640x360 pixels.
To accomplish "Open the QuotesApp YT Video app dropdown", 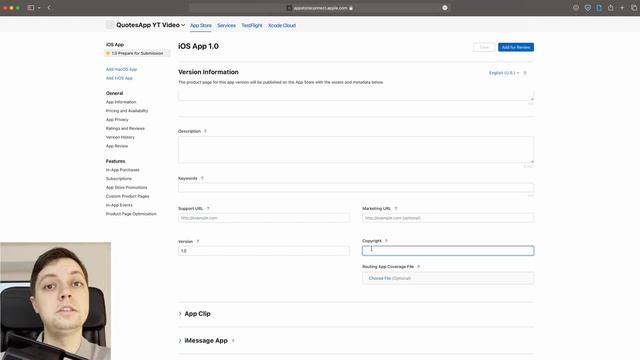I will coord(151,25).
